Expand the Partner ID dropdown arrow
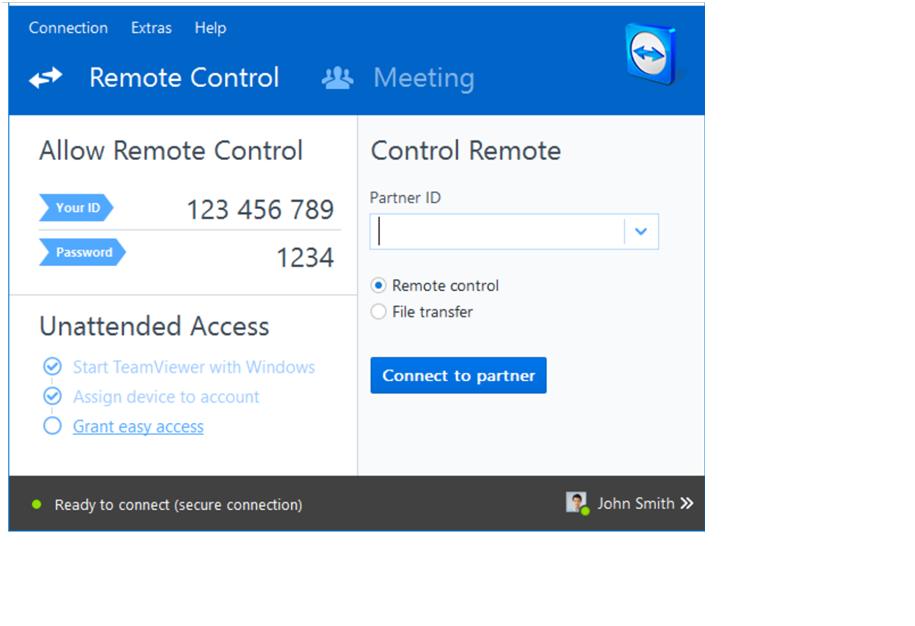 (641, 232)
